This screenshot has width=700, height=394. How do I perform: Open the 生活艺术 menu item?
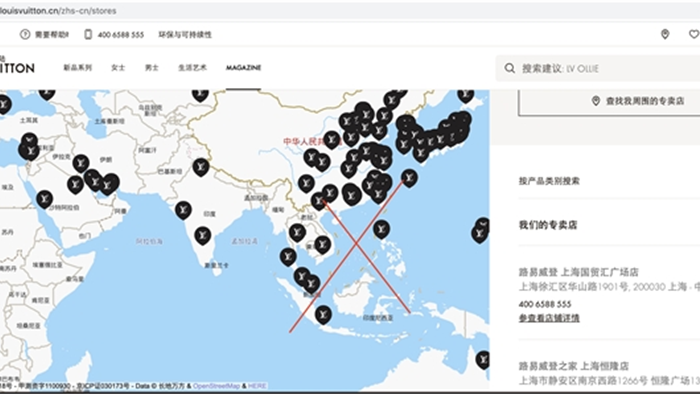click(192, 68)
